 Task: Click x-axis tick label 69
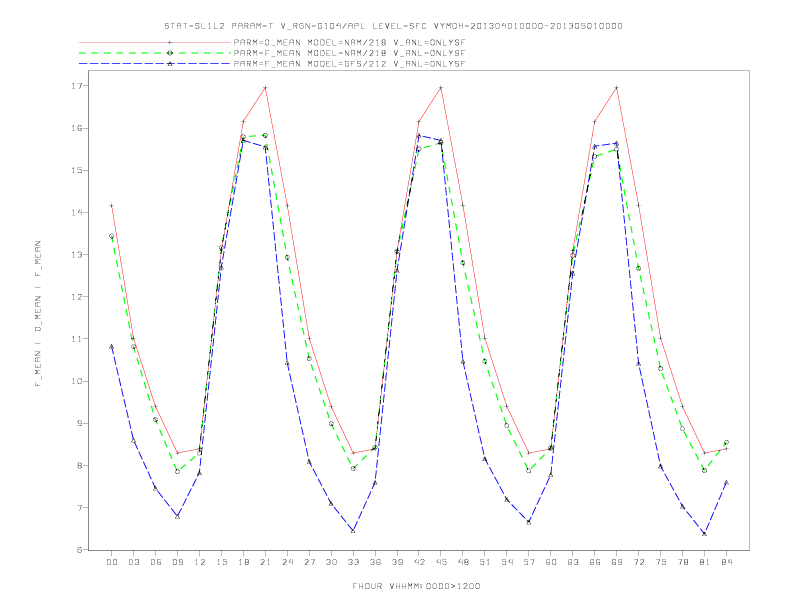tap(617, 562)
